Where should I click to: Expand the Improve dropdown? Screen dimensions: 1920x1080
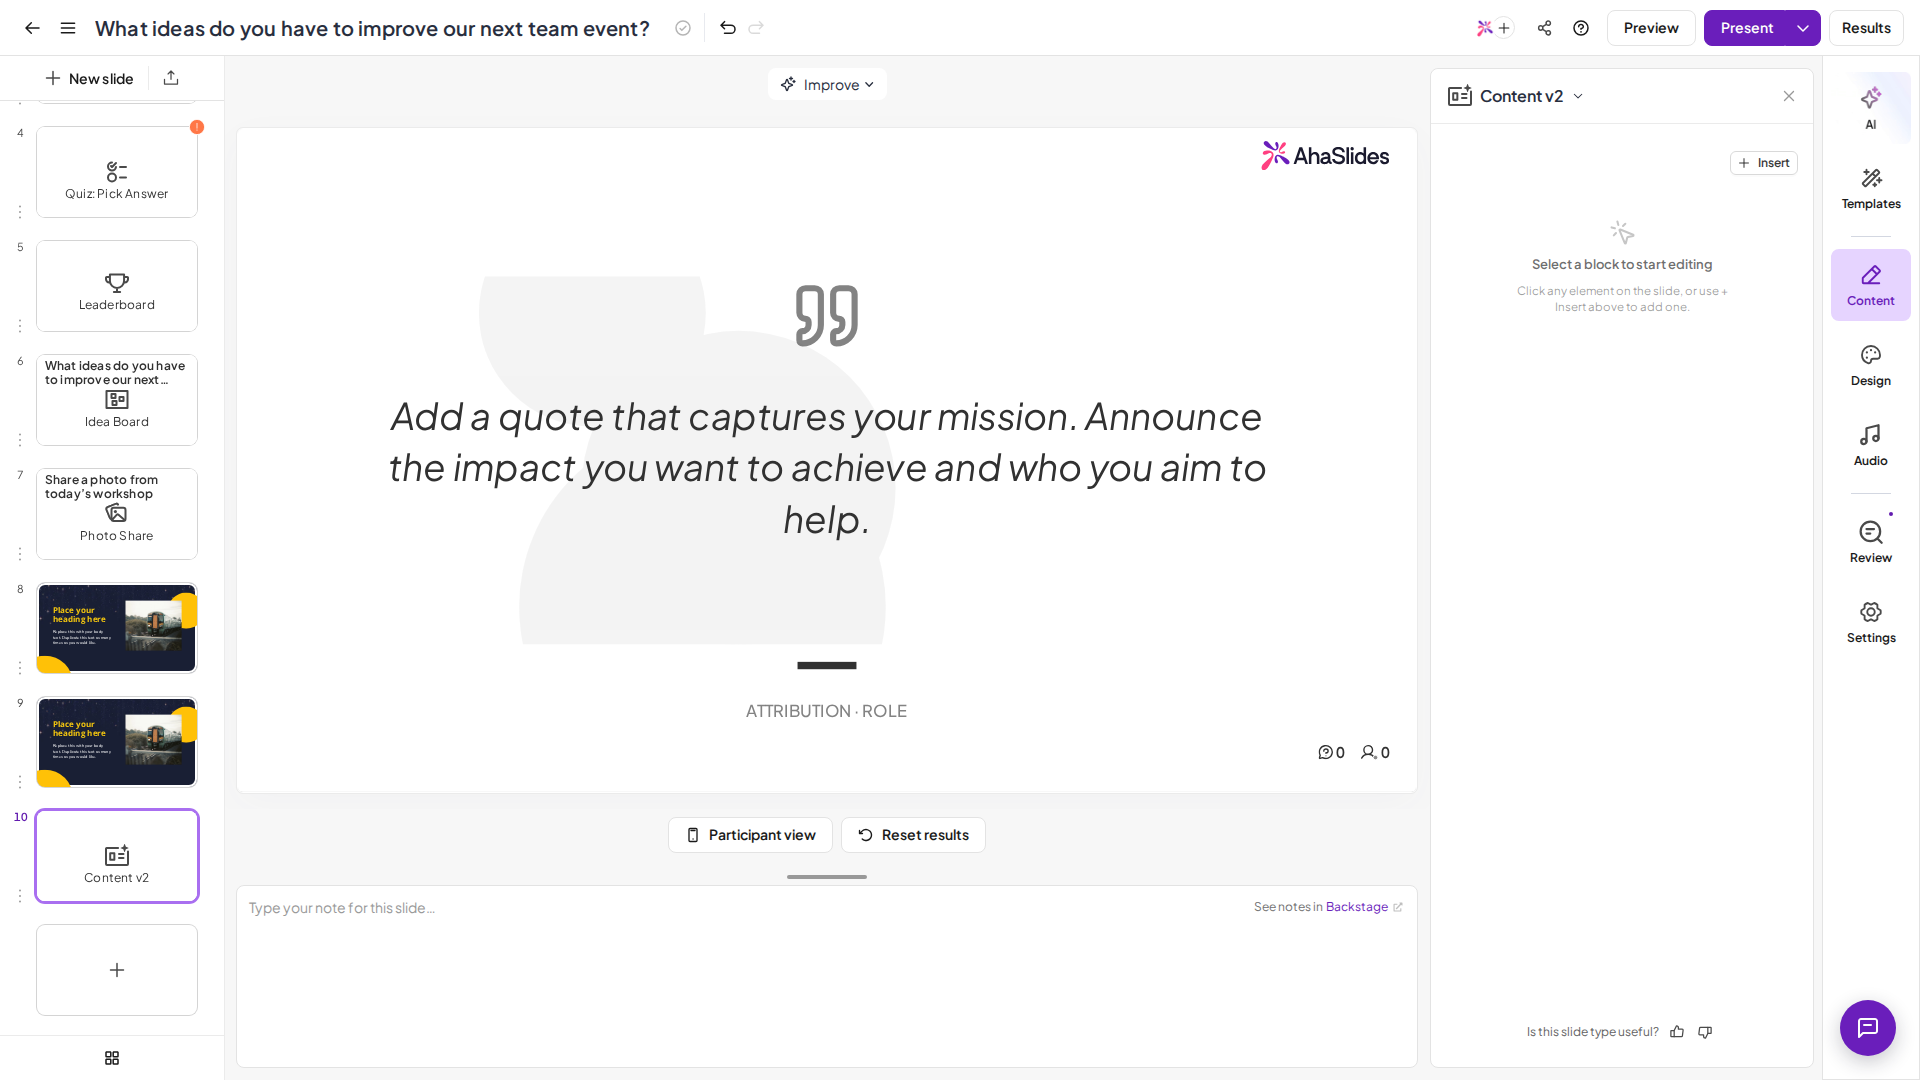pyautogui.click(x=827, y=84)
